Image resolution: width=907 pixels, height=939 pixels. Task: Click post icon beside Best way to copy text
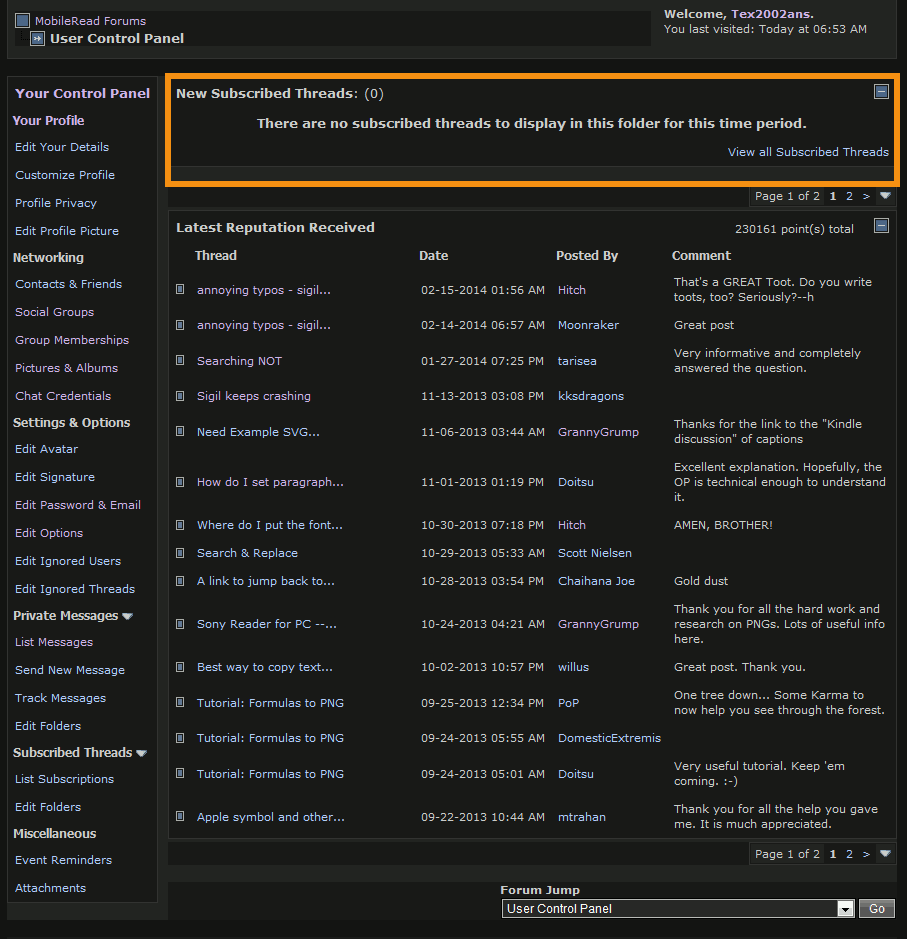click(180, 667)
